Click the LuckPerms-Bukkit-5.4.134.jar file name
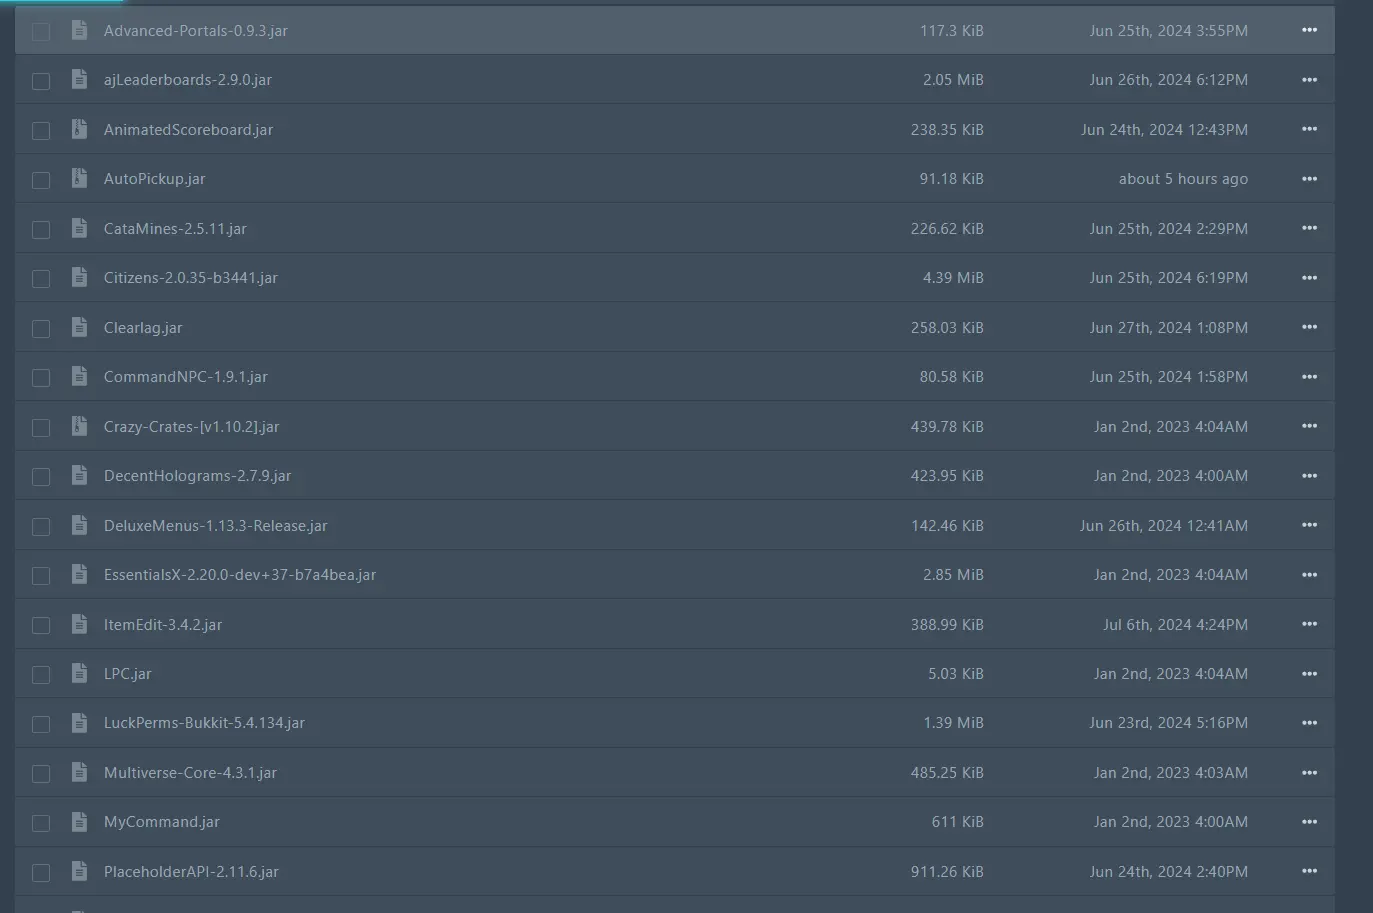The image size is (1373, 913). 204,723
